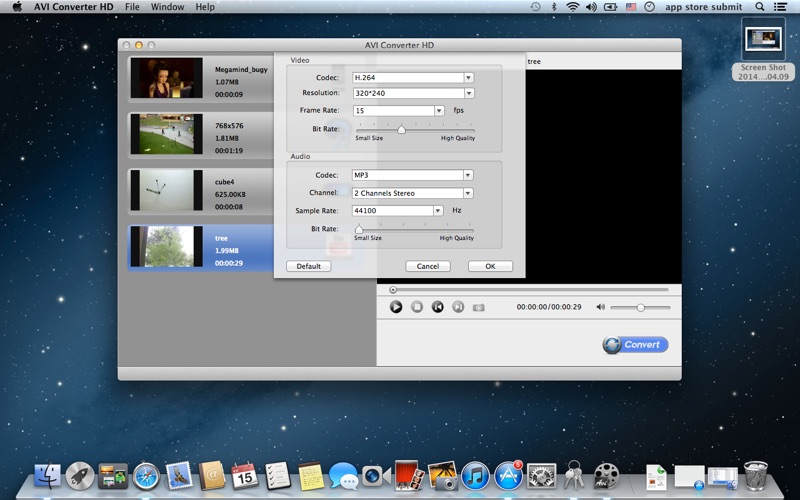The height and width of the screenshot is (500, 800).
Task: Click the video Bit Rate slider handle
Action: [401, 129]
